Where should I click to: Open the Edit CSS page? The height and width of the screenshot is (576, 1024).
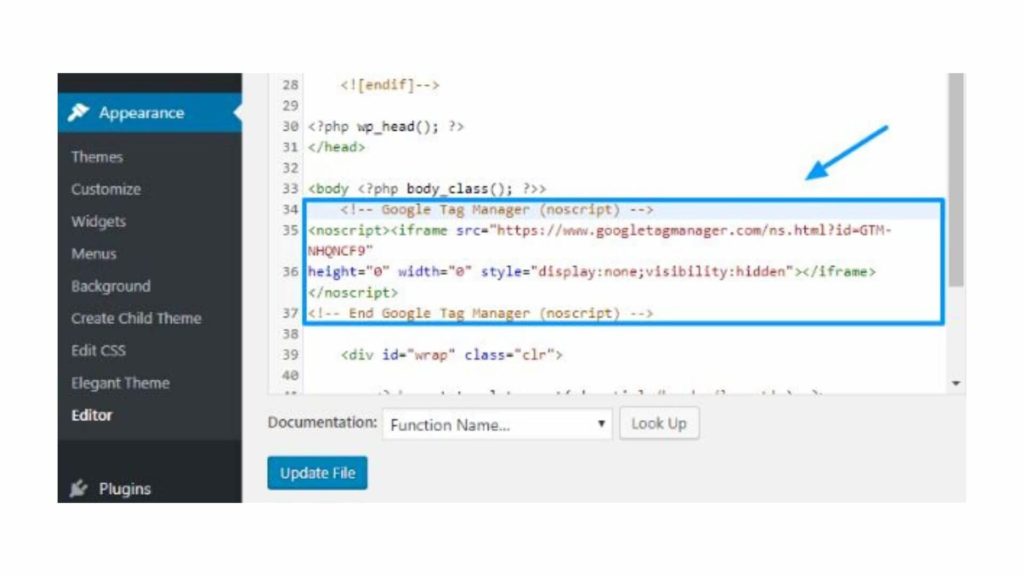99,350
